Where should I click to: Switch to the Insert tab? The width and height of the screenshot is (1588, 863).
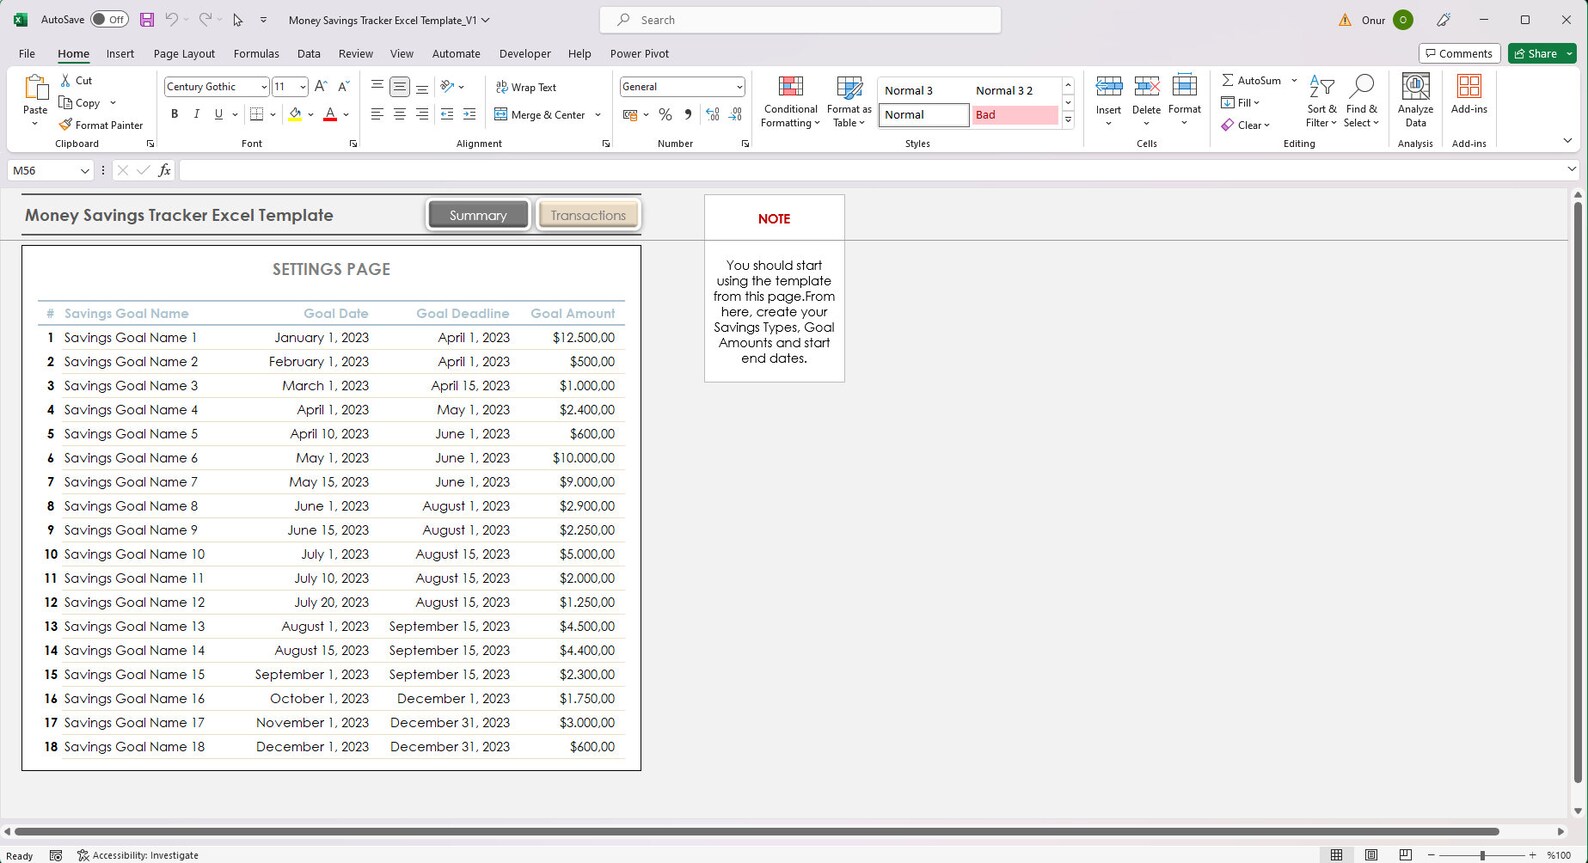tap(120, 54)
